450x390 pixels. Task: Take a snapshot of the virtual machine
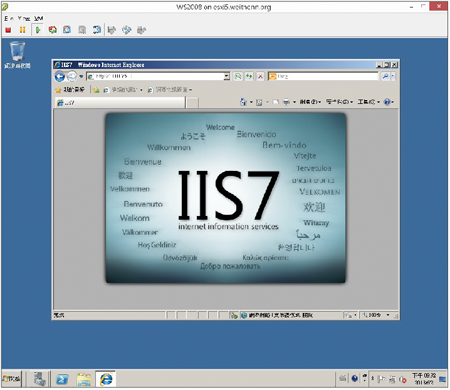click(x=67, y=30)
